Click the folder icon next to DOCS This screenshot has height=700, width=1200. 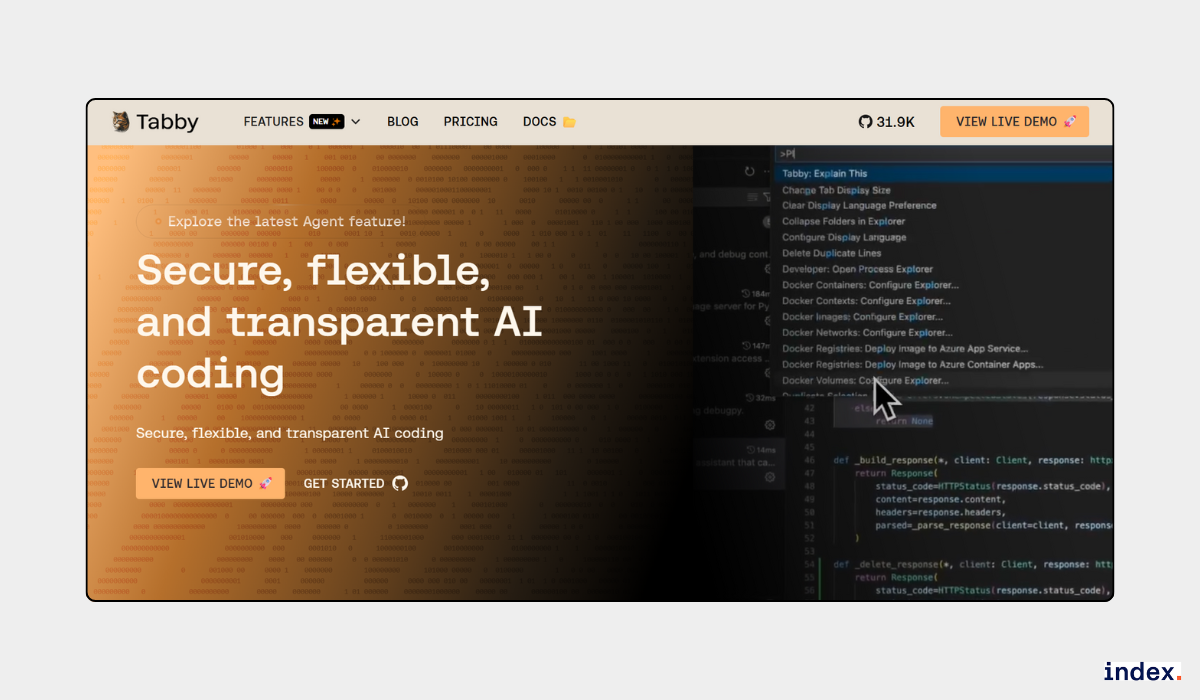tap(566, 121)
